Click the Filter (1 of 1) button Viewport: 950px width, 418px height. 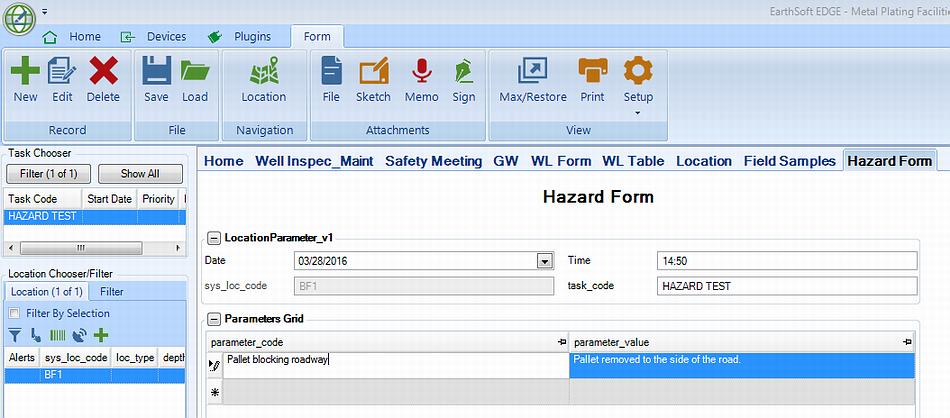point(48,174)
